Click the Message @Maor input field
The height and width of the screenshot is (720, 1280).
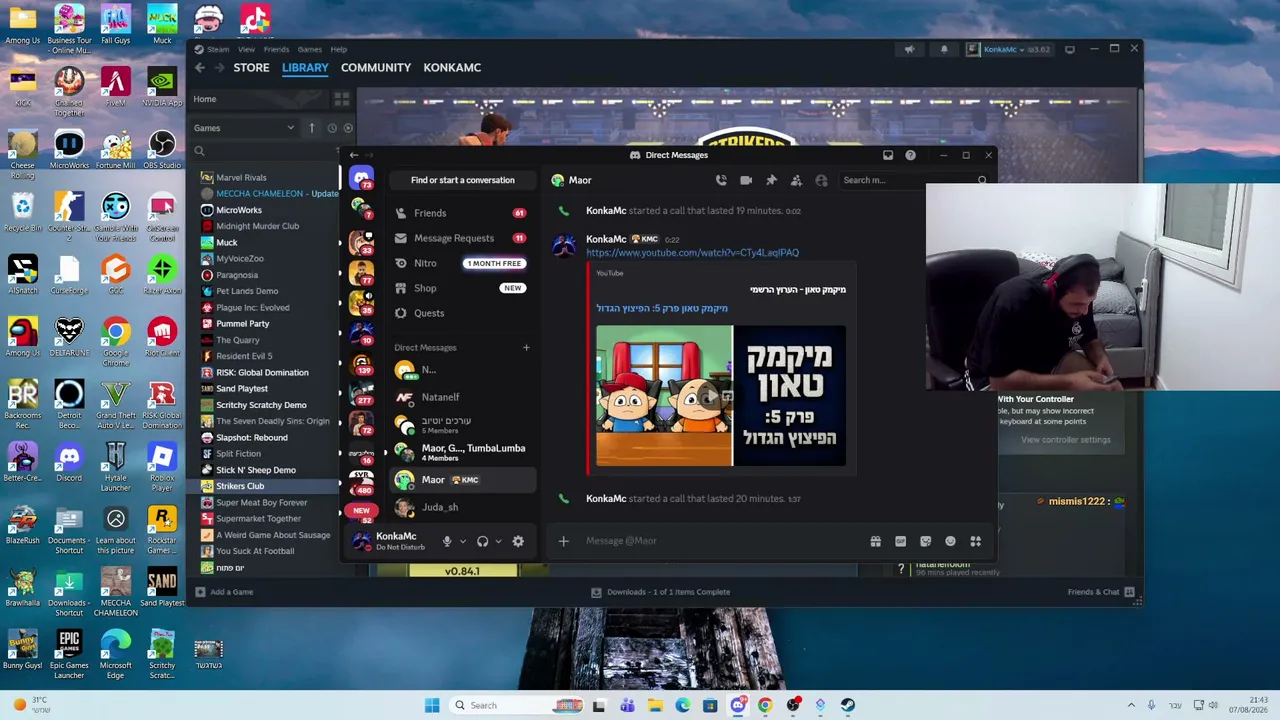[x=720, y=541]
